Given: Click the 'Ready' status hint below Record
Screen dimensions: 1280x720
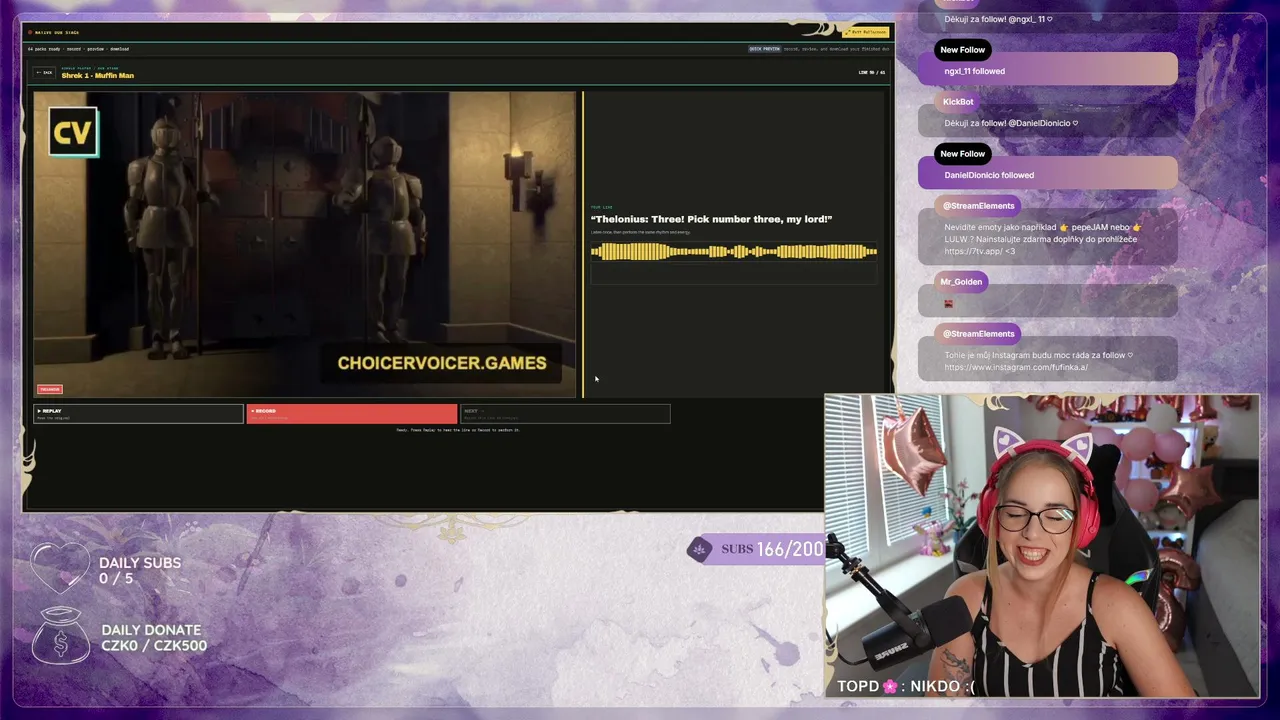Looking at the screenshot, I should [x=458, y=430].
